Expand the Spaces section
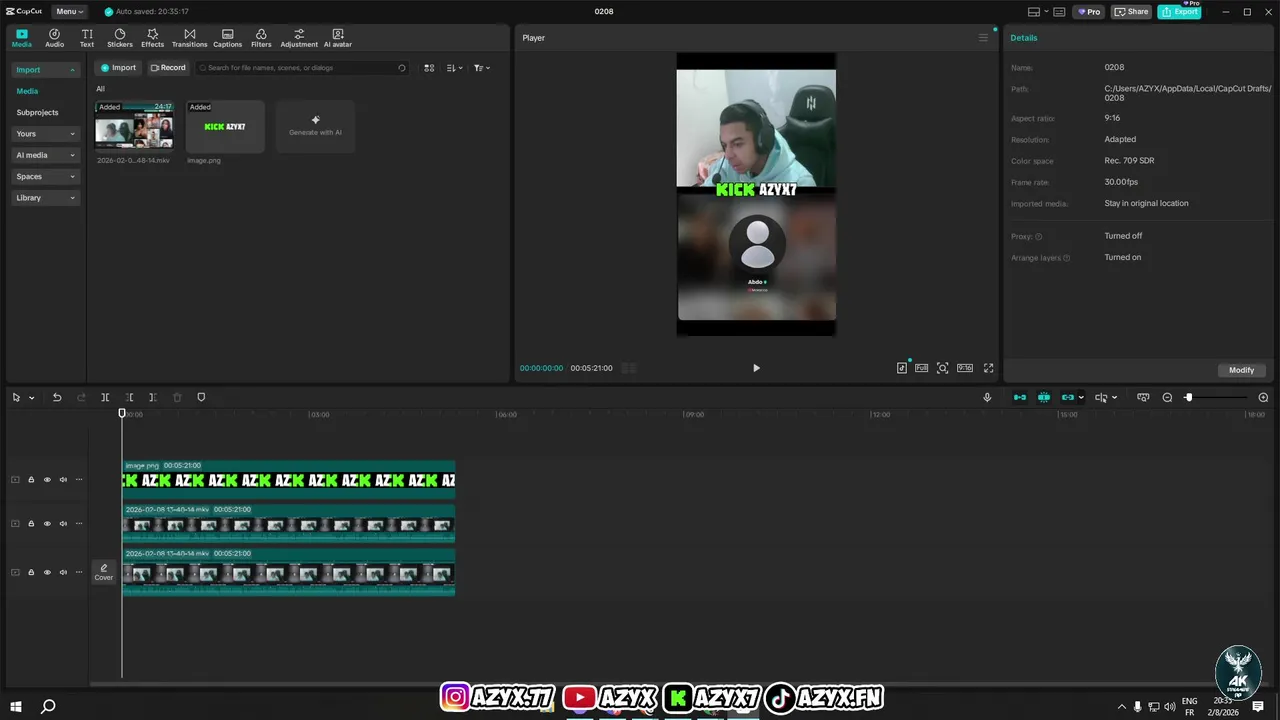The height and width of the screenshot is (720, 1280). (x=45, y=176)
